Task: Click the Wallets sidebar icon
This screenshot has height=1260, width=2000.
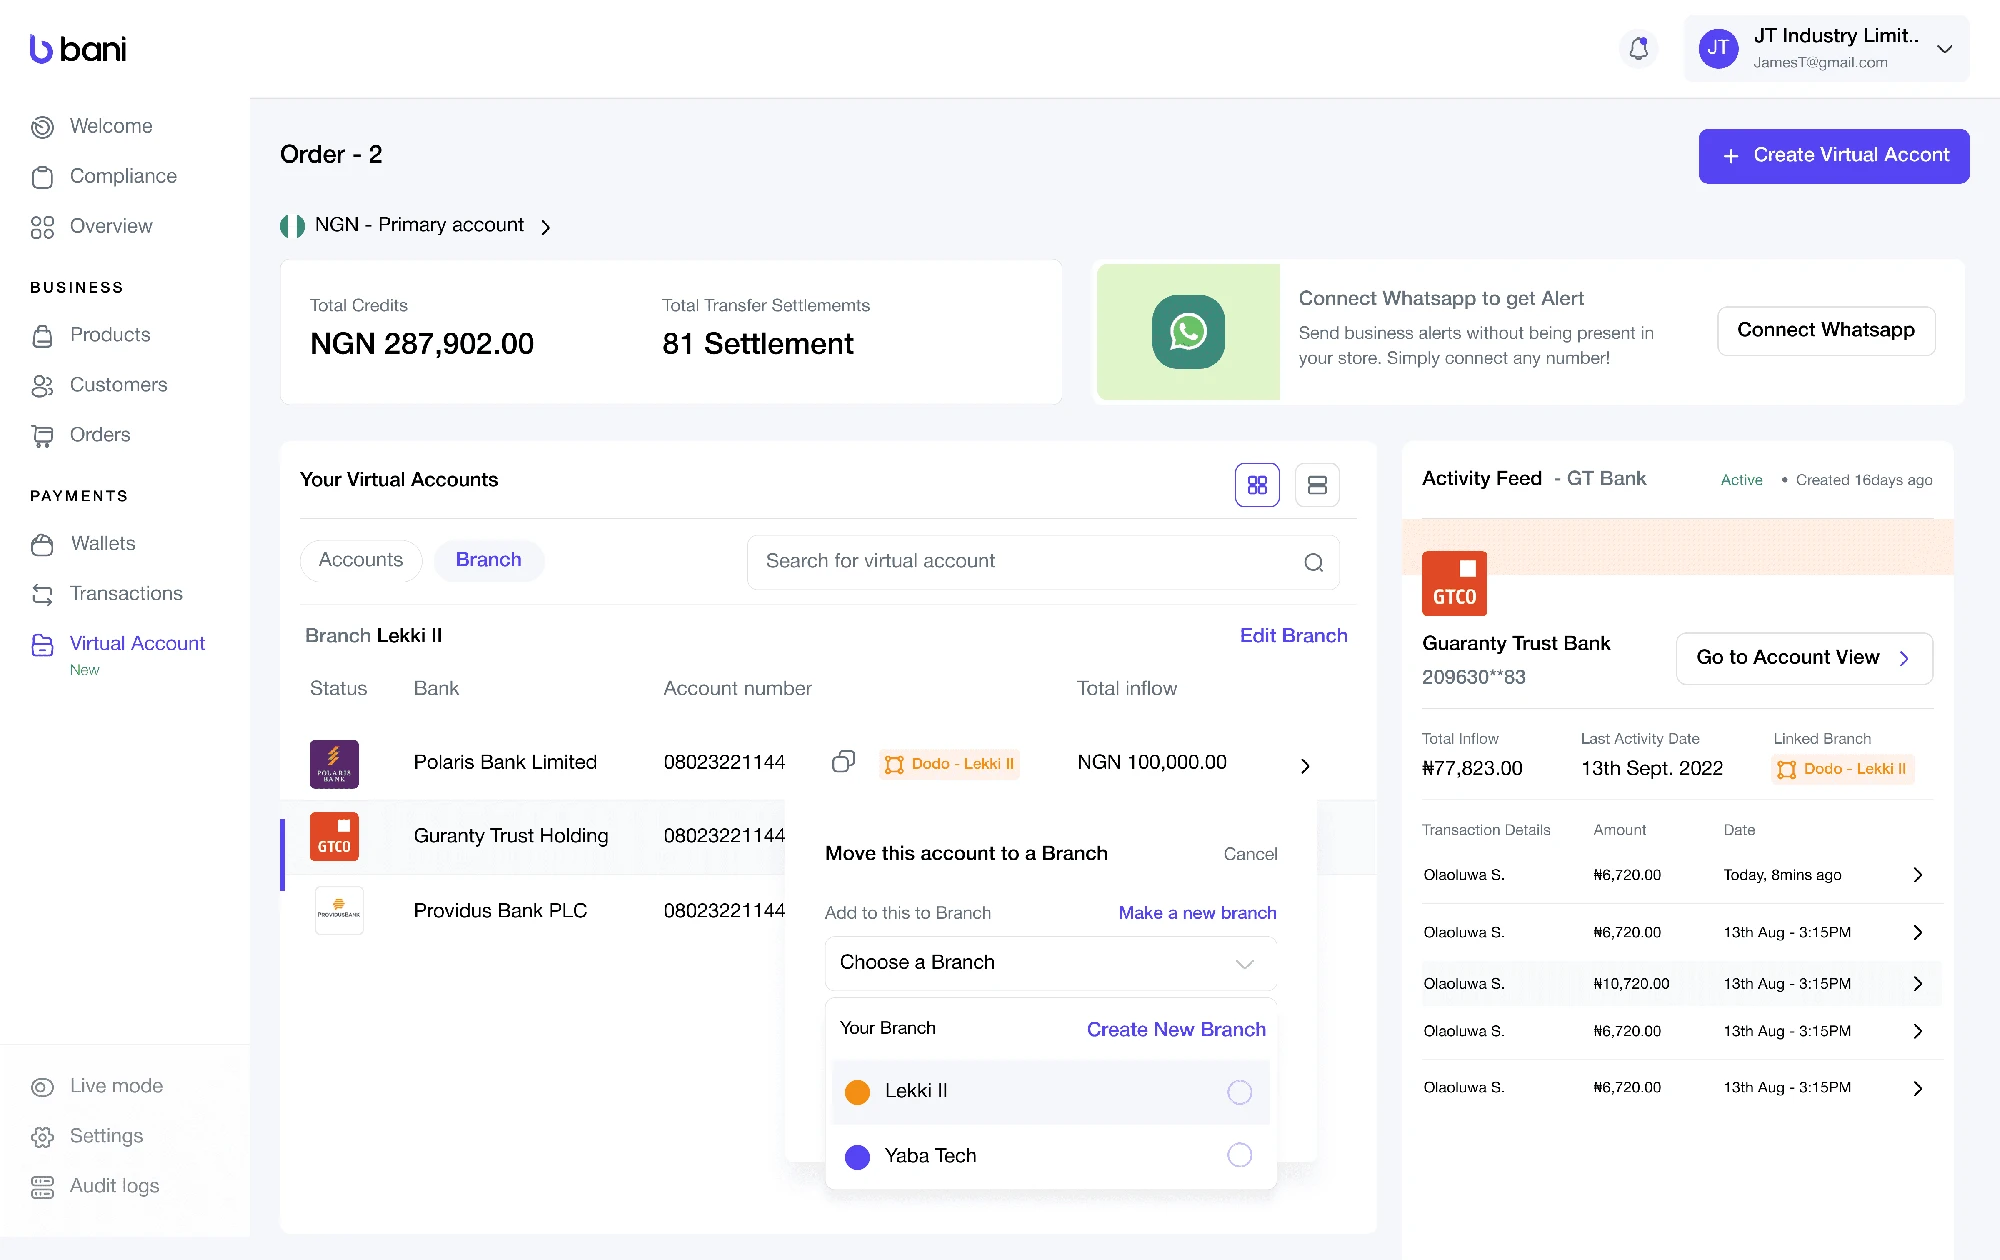Action: pos(42,544)
